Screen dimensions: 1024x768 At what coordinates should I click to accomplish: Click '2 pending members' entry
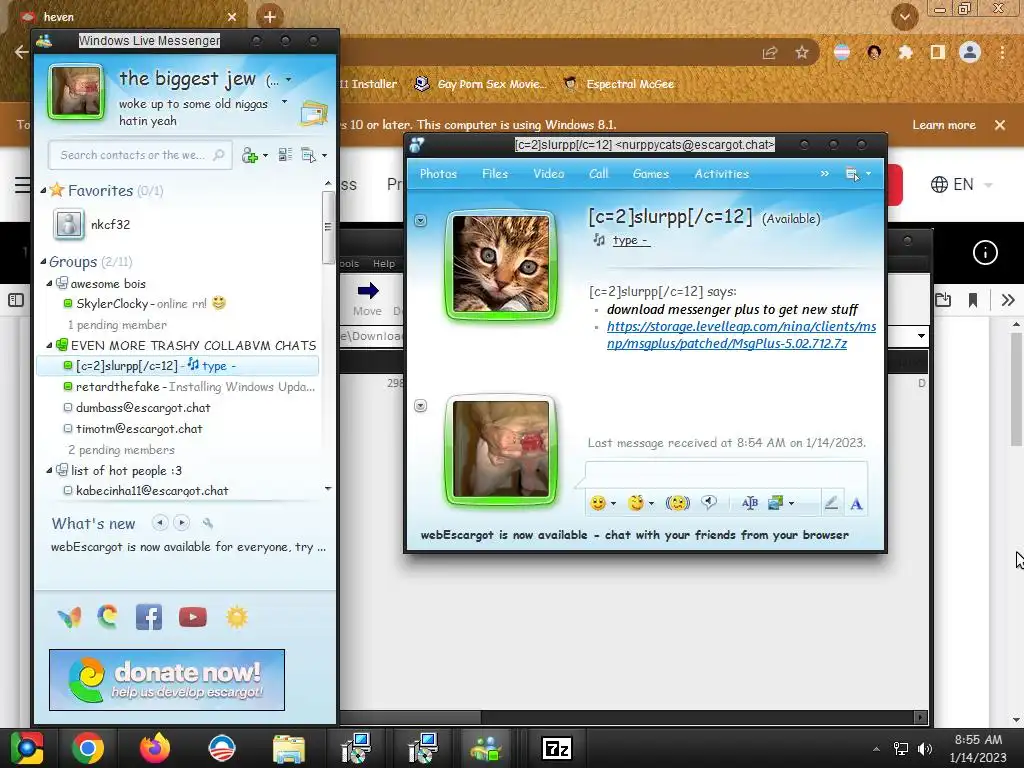tap(121, 450)
